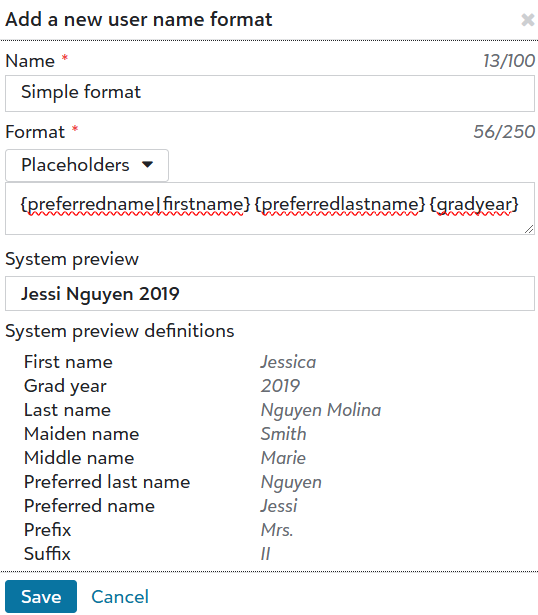Click the 'Grad year' definition label

pyautogui.click(x=65, y=386)
